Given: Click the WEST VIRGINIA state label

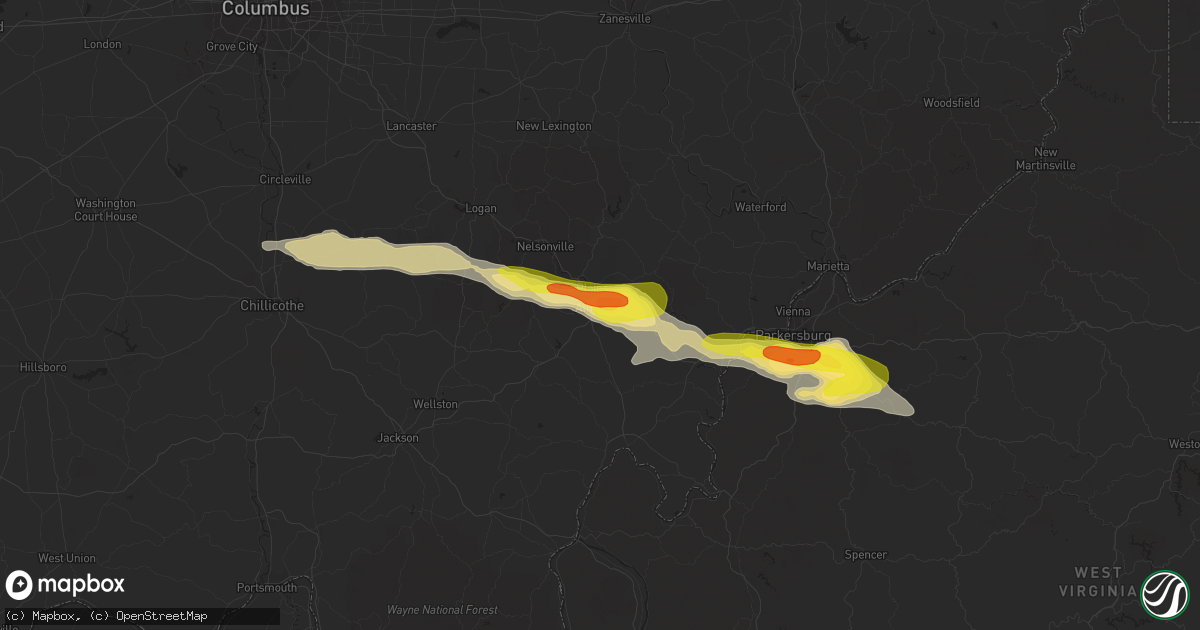Looking at the screenshot, I should [1098, 582].
